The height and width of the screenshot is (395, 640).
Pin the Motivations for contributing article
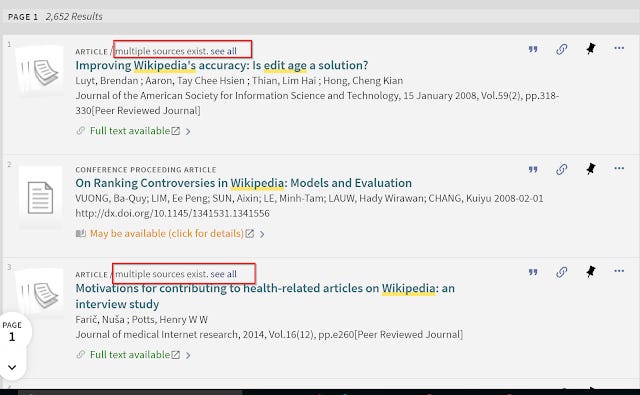click(590, 272)
